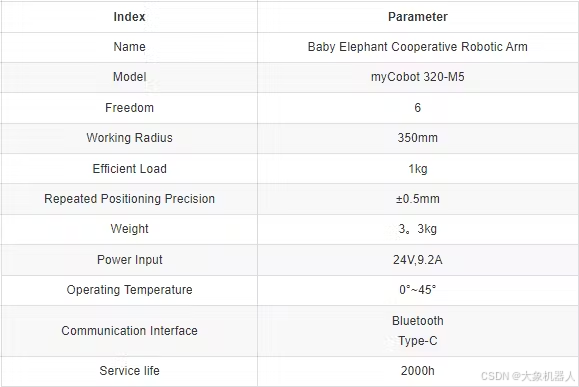The width and height of the screenshot is (579, 387).
Task: Select the Name row label
Action: [129, 47]
